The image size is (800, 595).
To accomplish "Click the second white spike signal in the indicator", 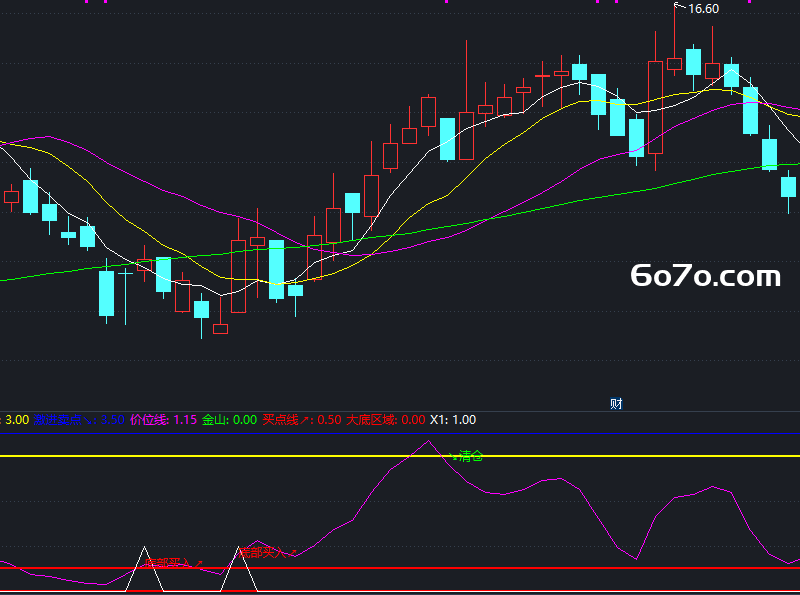I will pyautogui.click(x=239, y=569).
